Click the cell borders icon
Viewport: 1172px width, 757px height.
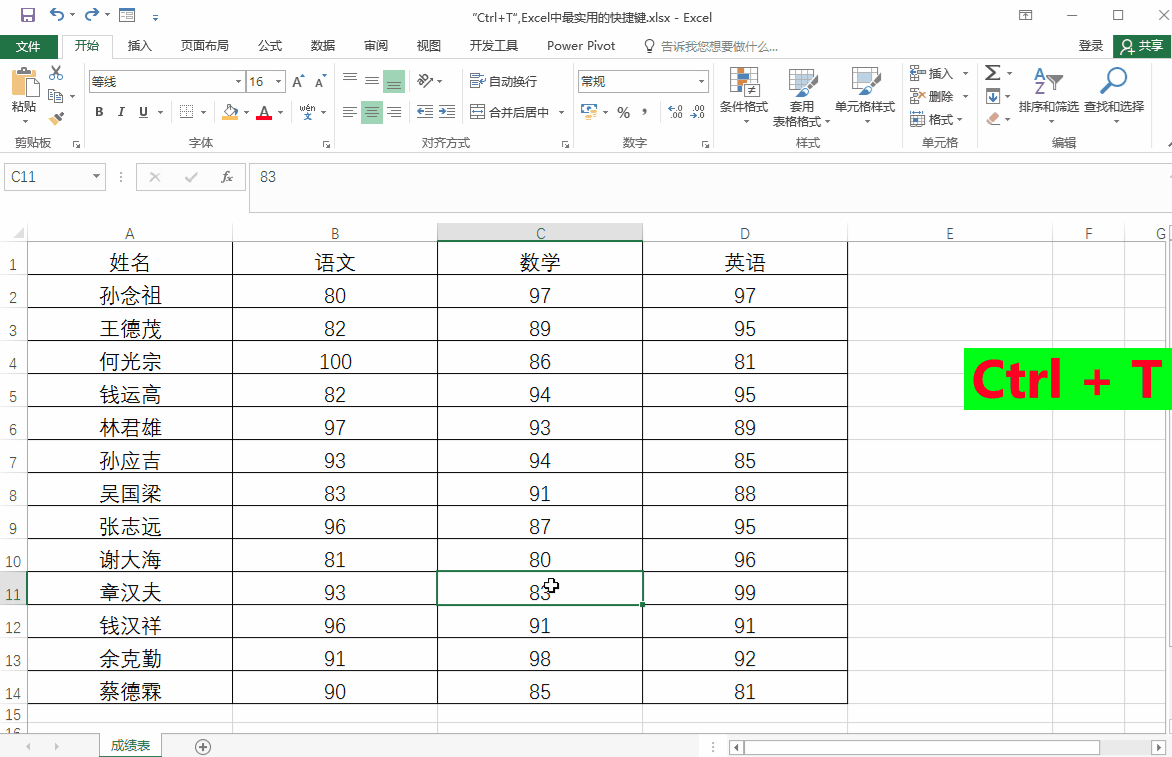point(187,112)
